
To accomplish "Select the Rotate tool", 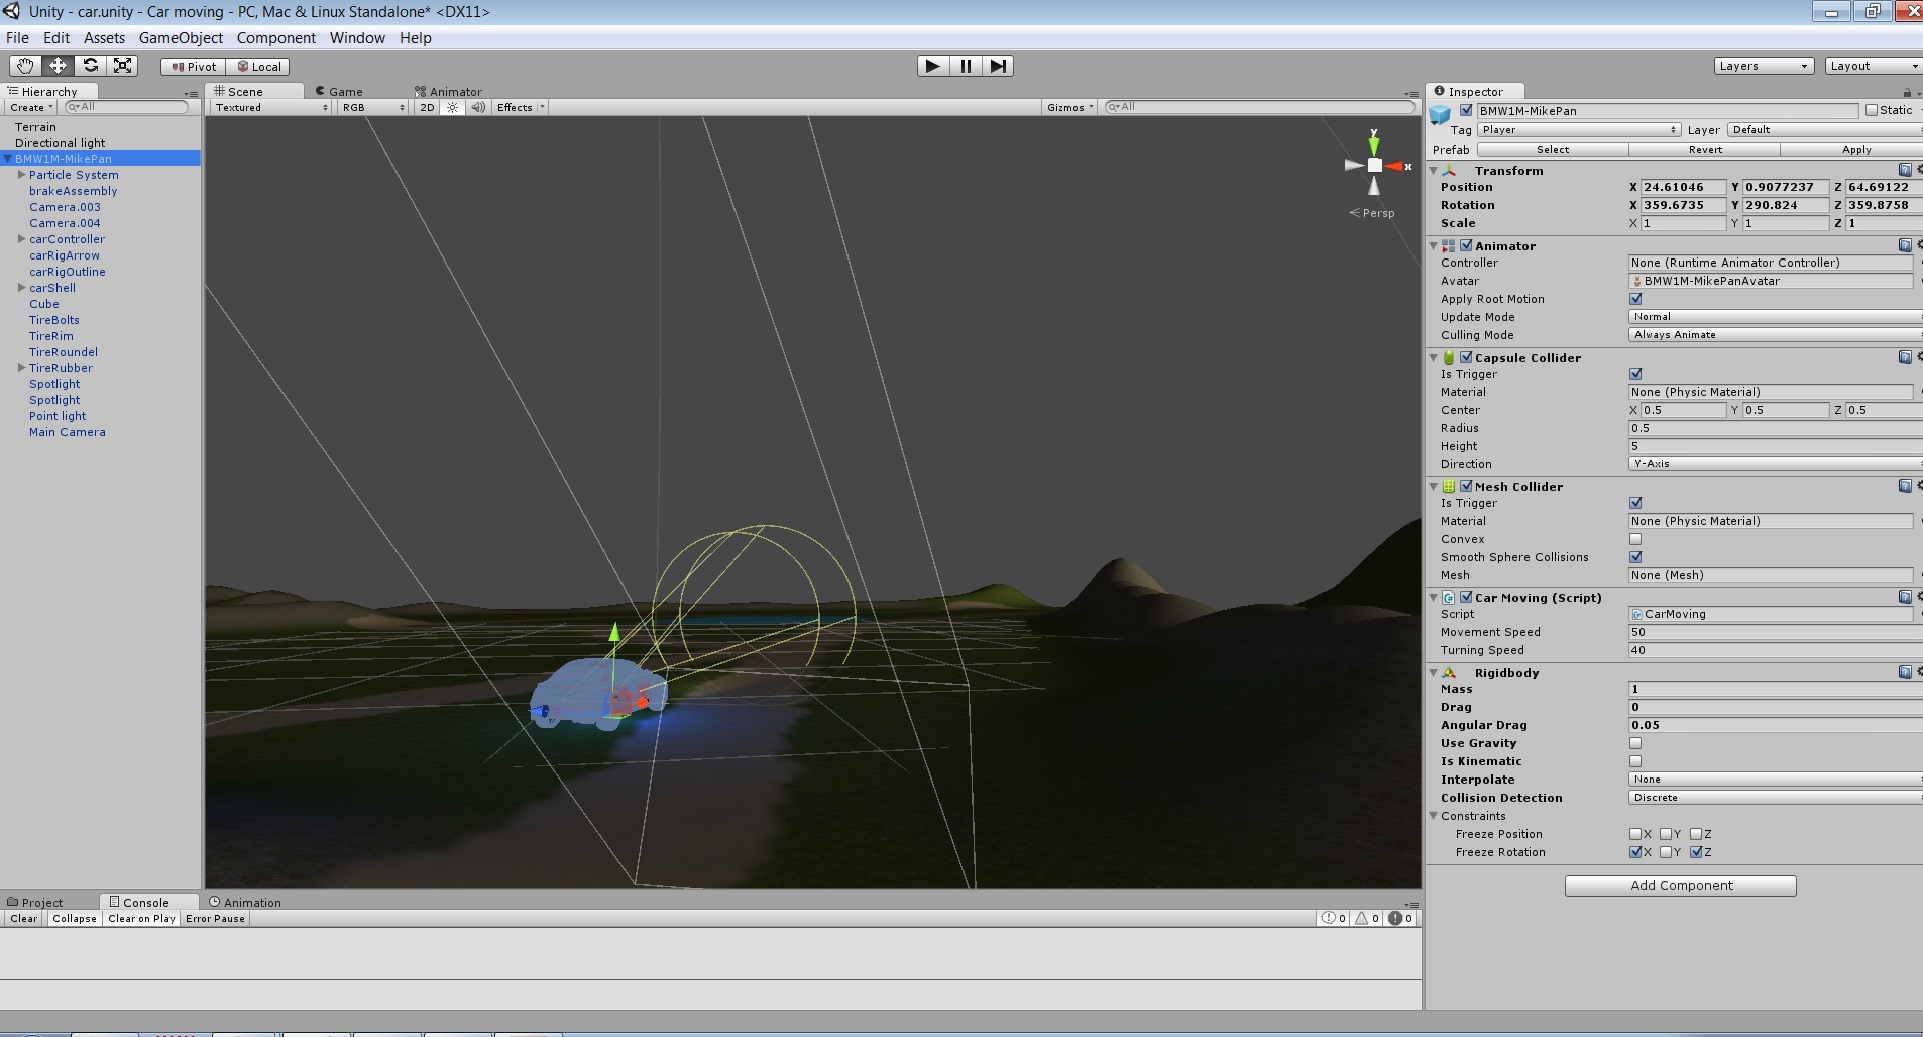I will coord(90,66).
